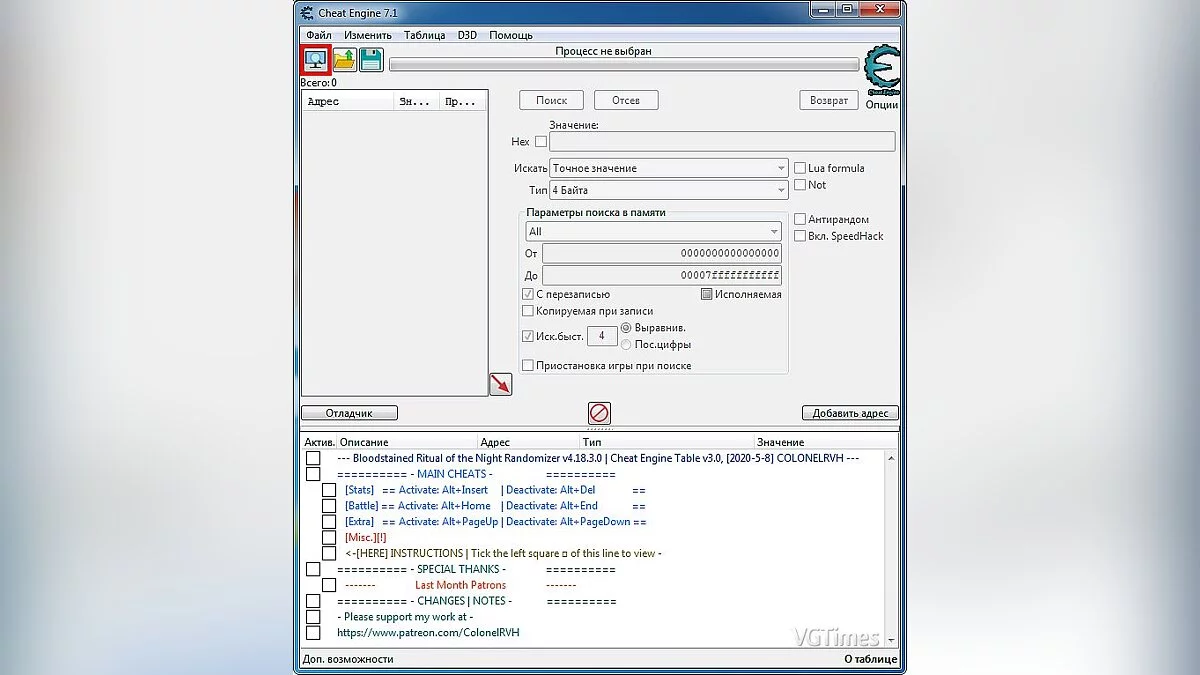
Task: Click the От start address field
Action: click(662, 253)
